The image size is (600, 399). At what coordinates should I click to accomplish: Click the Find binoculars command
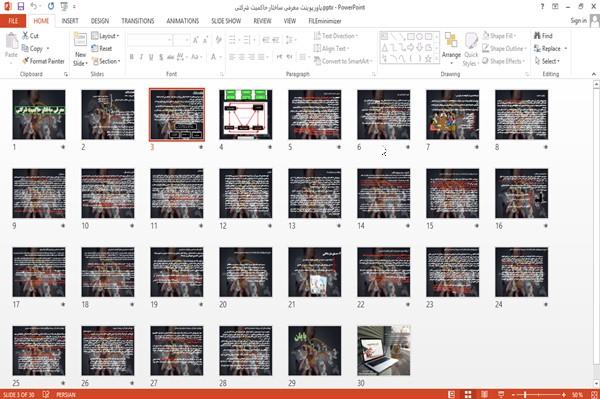tap(543, 36)
